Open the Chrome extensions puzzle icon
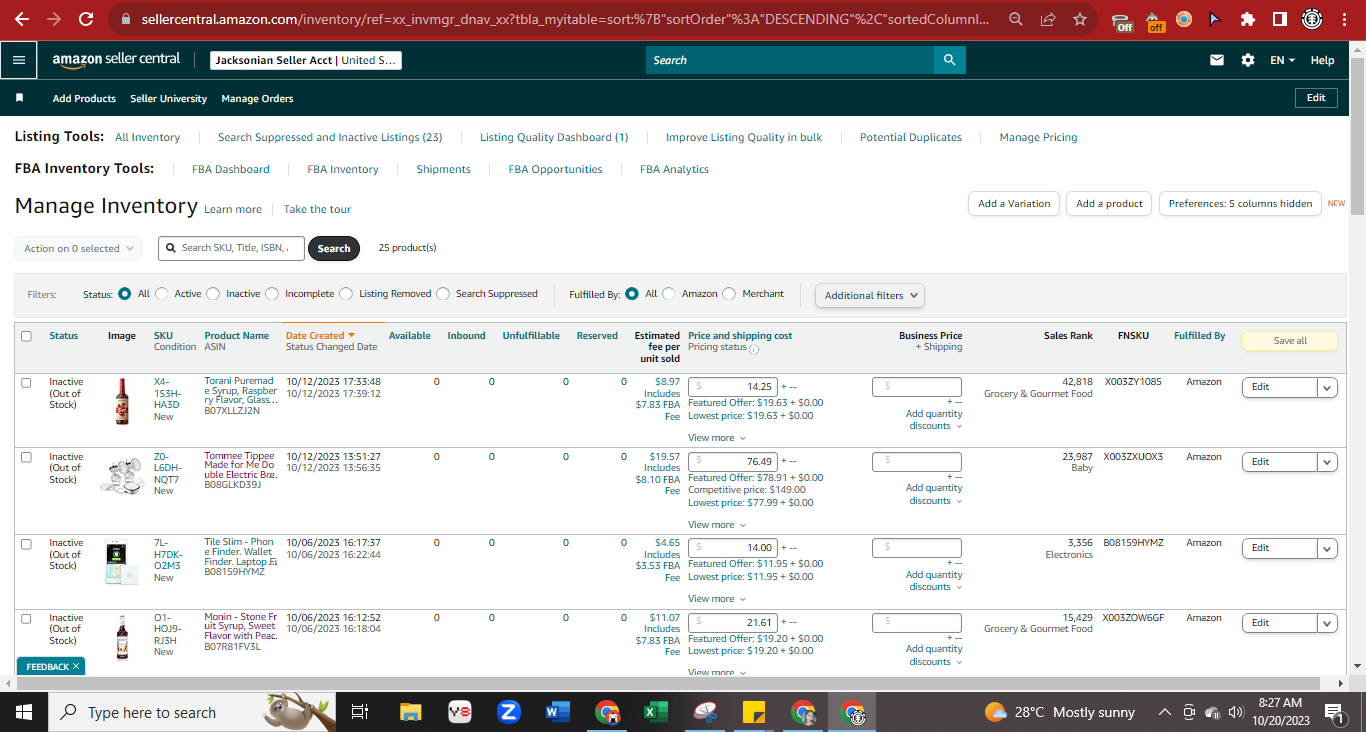The width and height of the screenshot is (1366, 732). [1247, 19]
